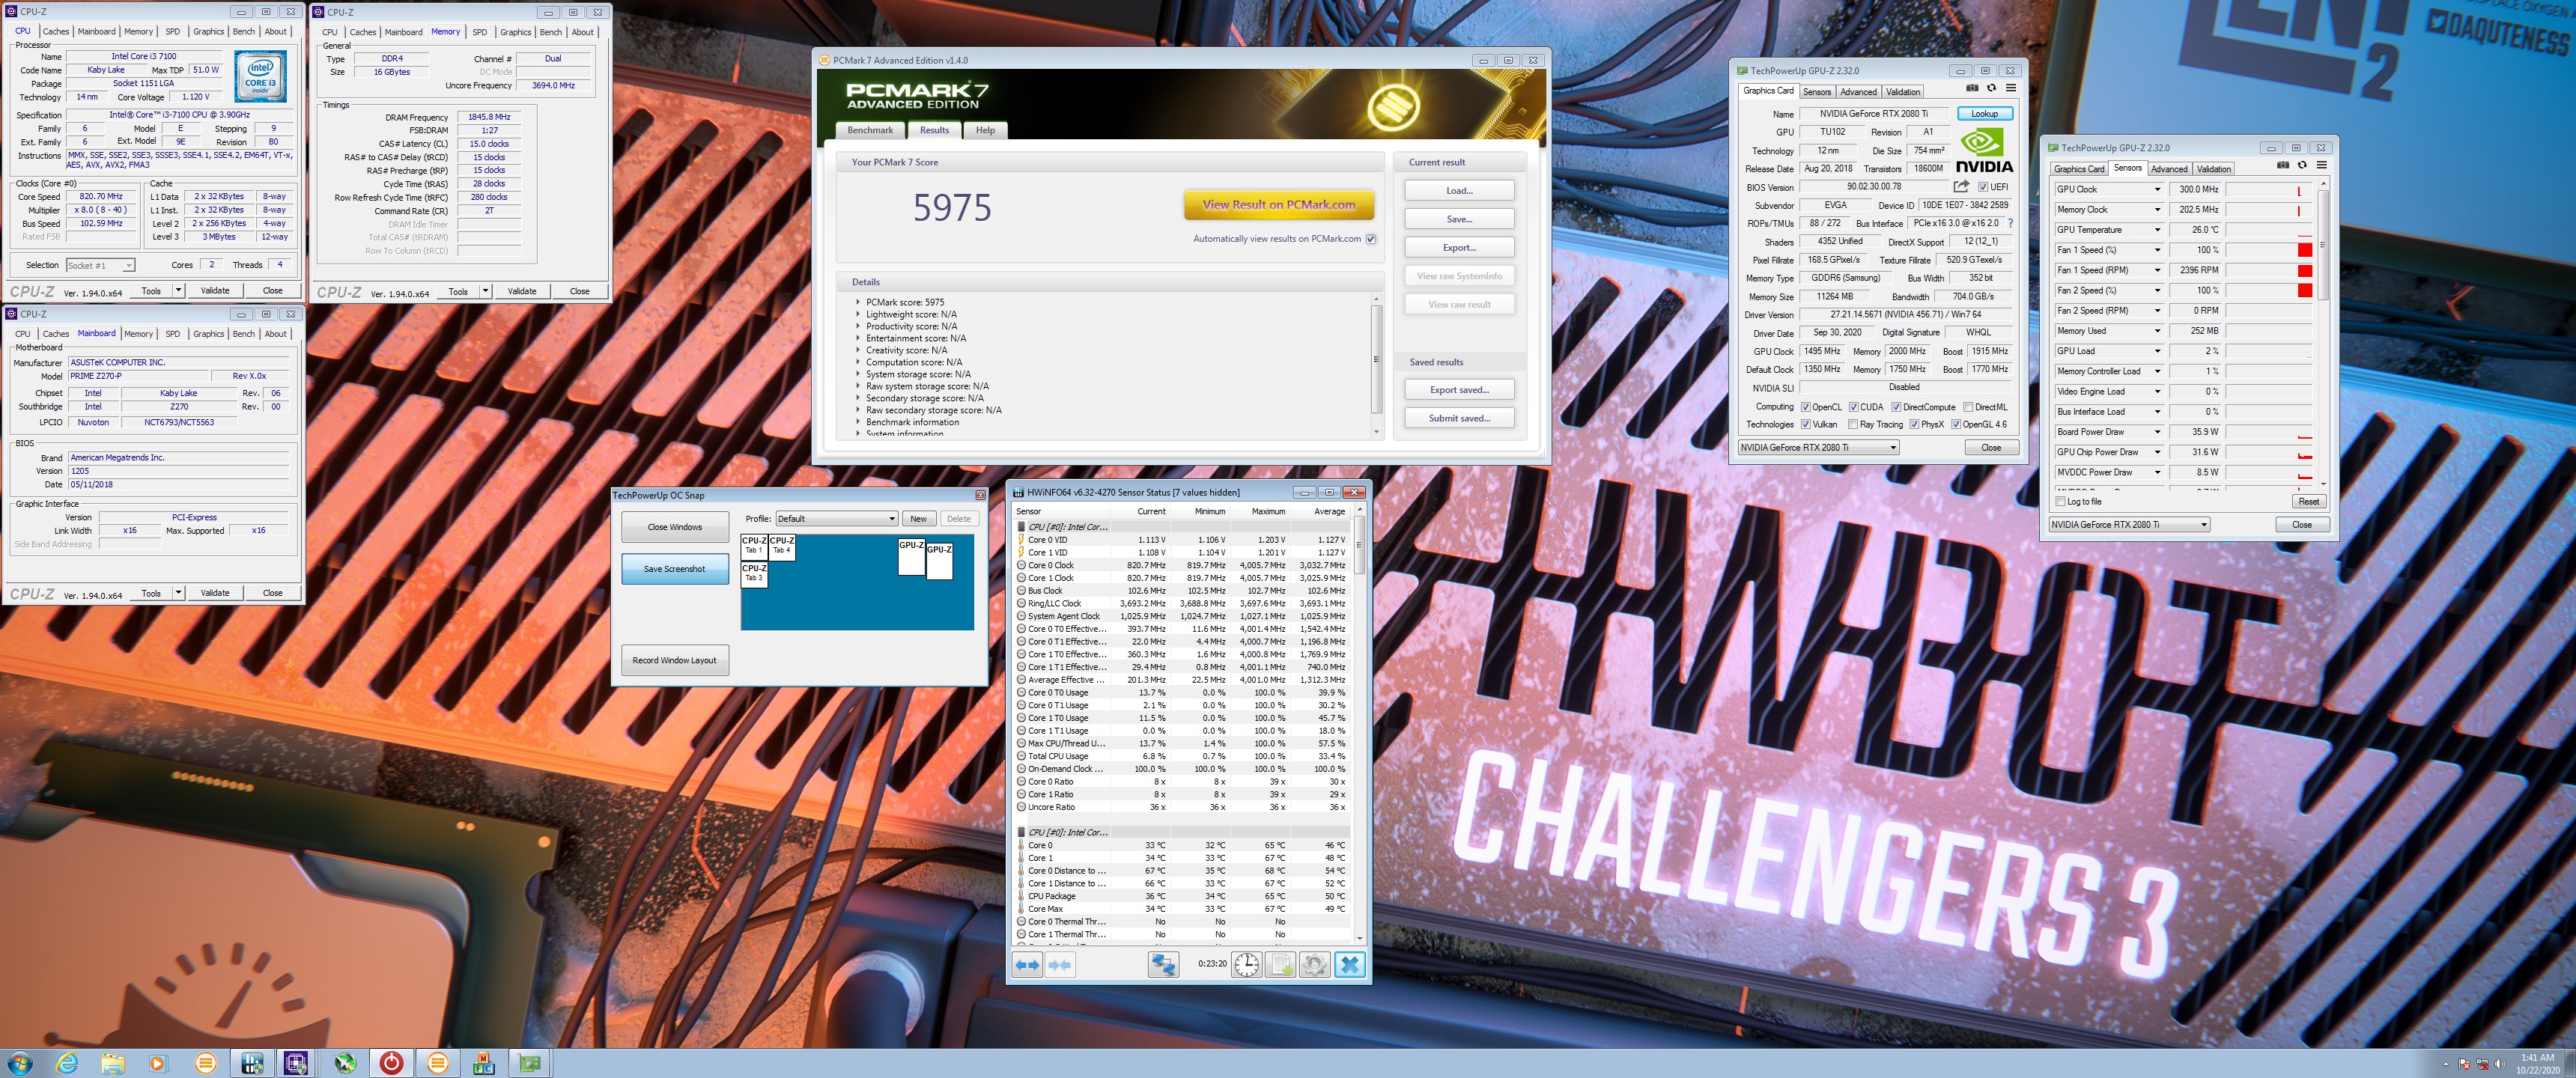Click Save Screenshot in OC Snap
This screenshot has height=1078, width=2576.
pos(674,569)
